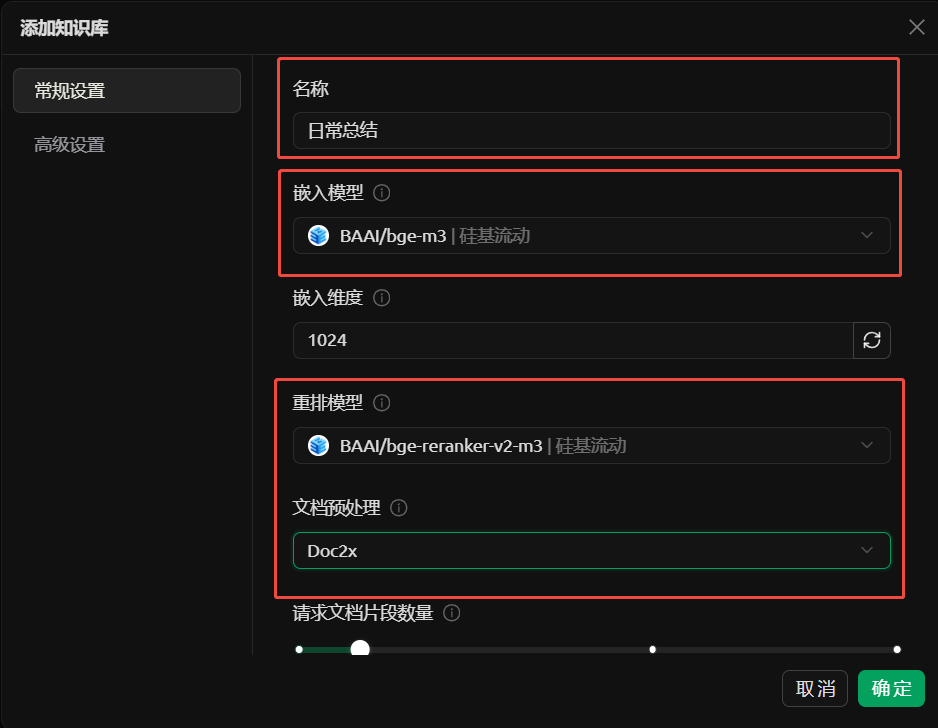Click the 取消 button
This screenshot has height=728, width=938.
click(815, 689)
